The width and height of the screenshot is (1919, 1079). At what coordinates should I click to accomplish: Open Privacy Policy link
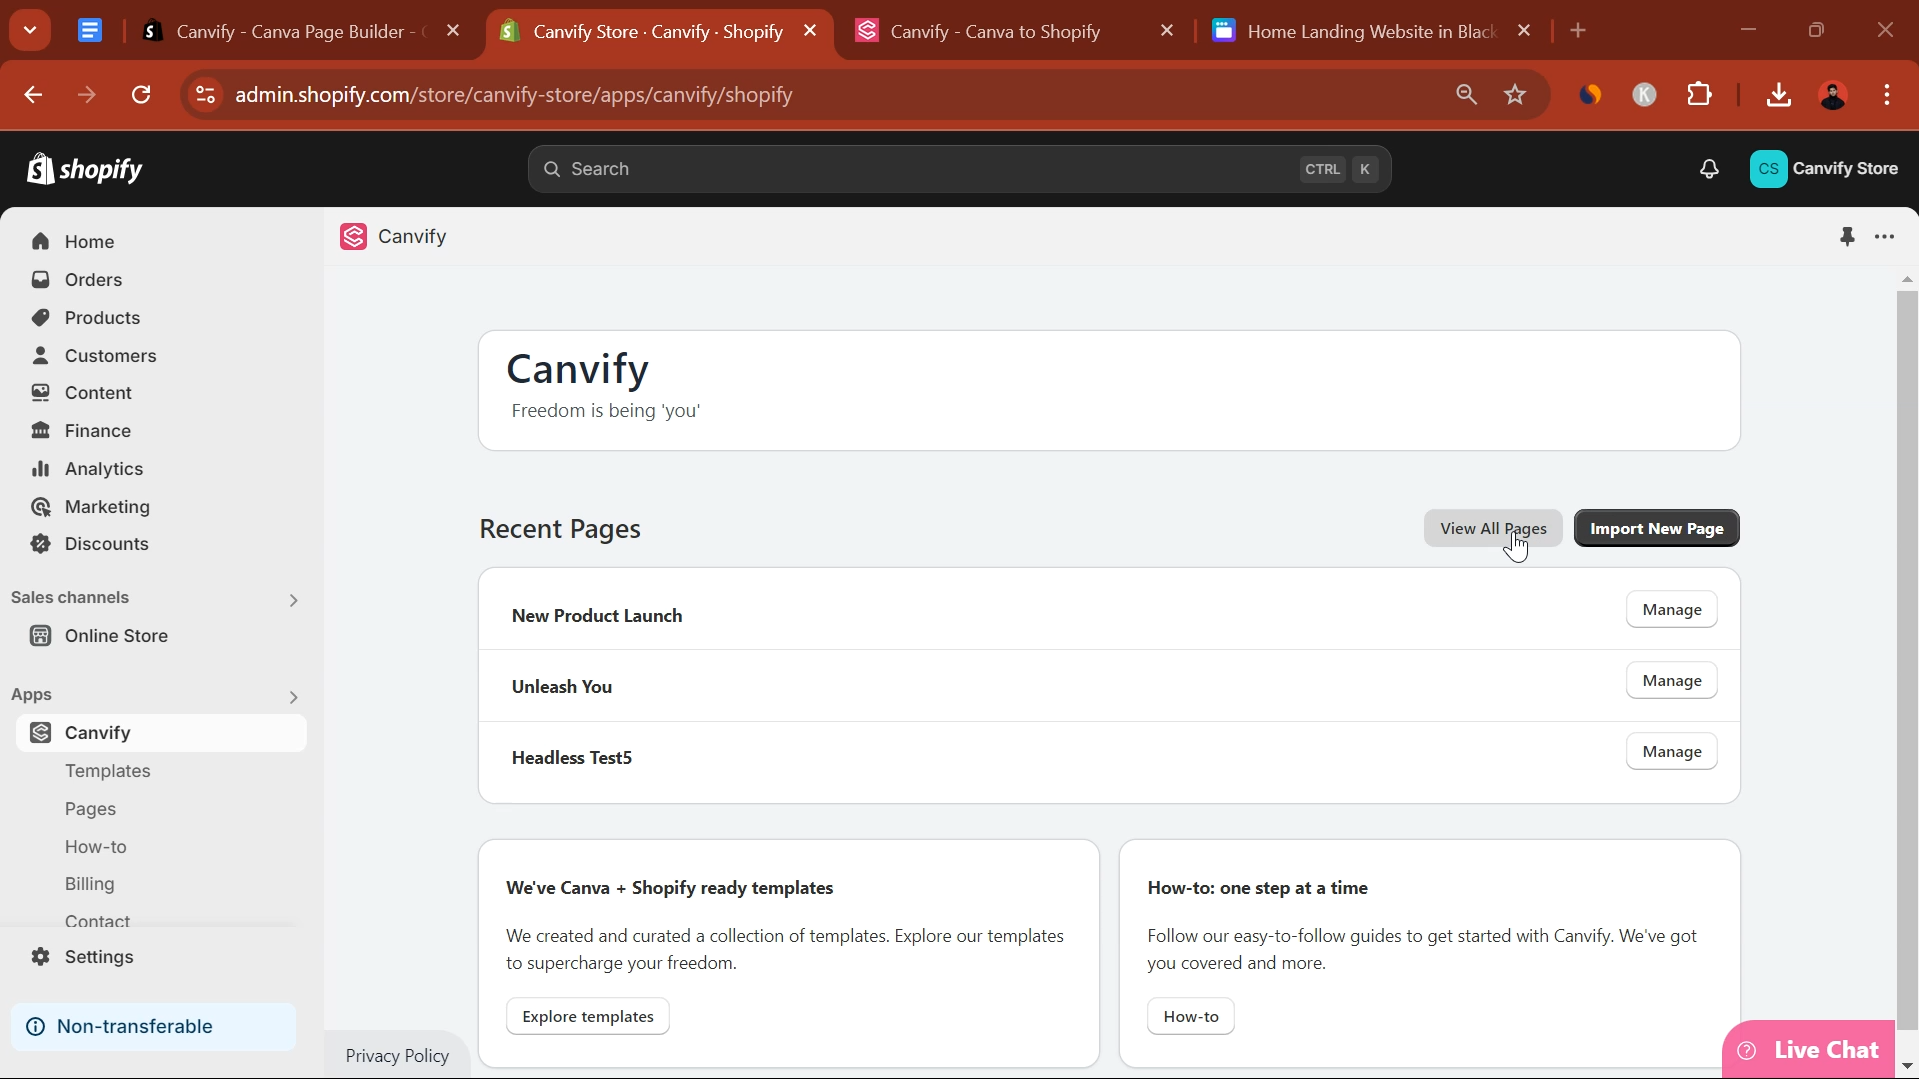397,1056
